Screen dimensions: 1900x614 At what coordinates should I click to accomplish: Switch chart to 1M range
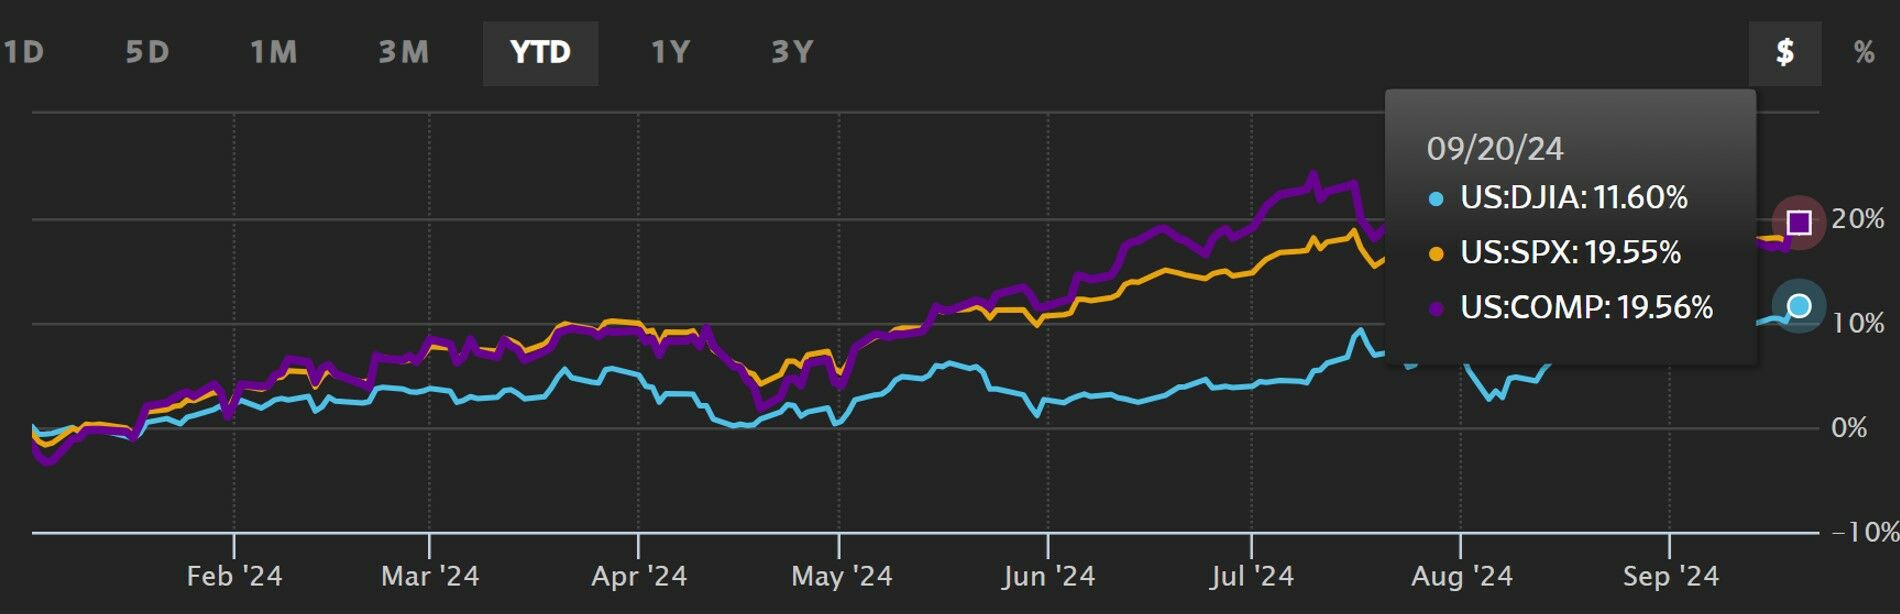pos(273,53)
